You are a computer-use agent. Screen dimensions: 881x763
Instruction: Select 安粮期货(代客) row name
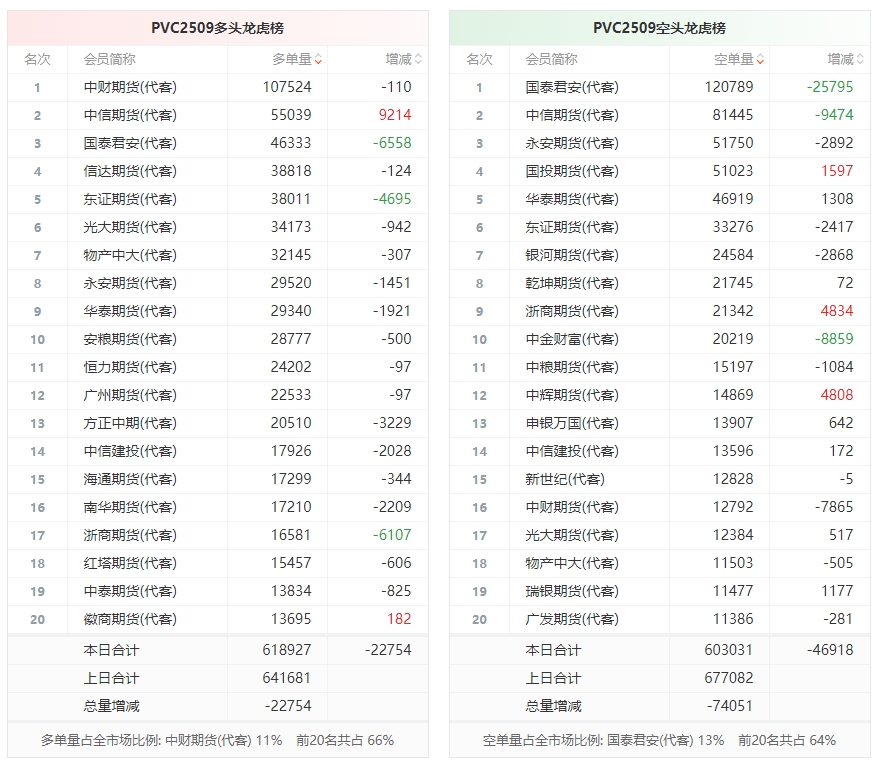(x=130, y=339)
